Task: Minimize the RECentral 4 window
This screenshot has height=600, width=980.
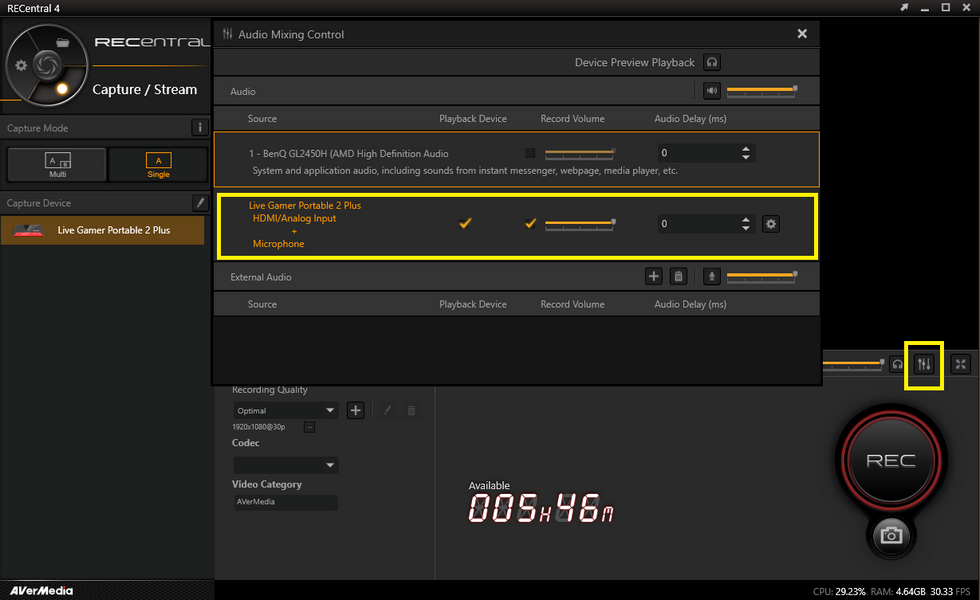Action: 925,8
